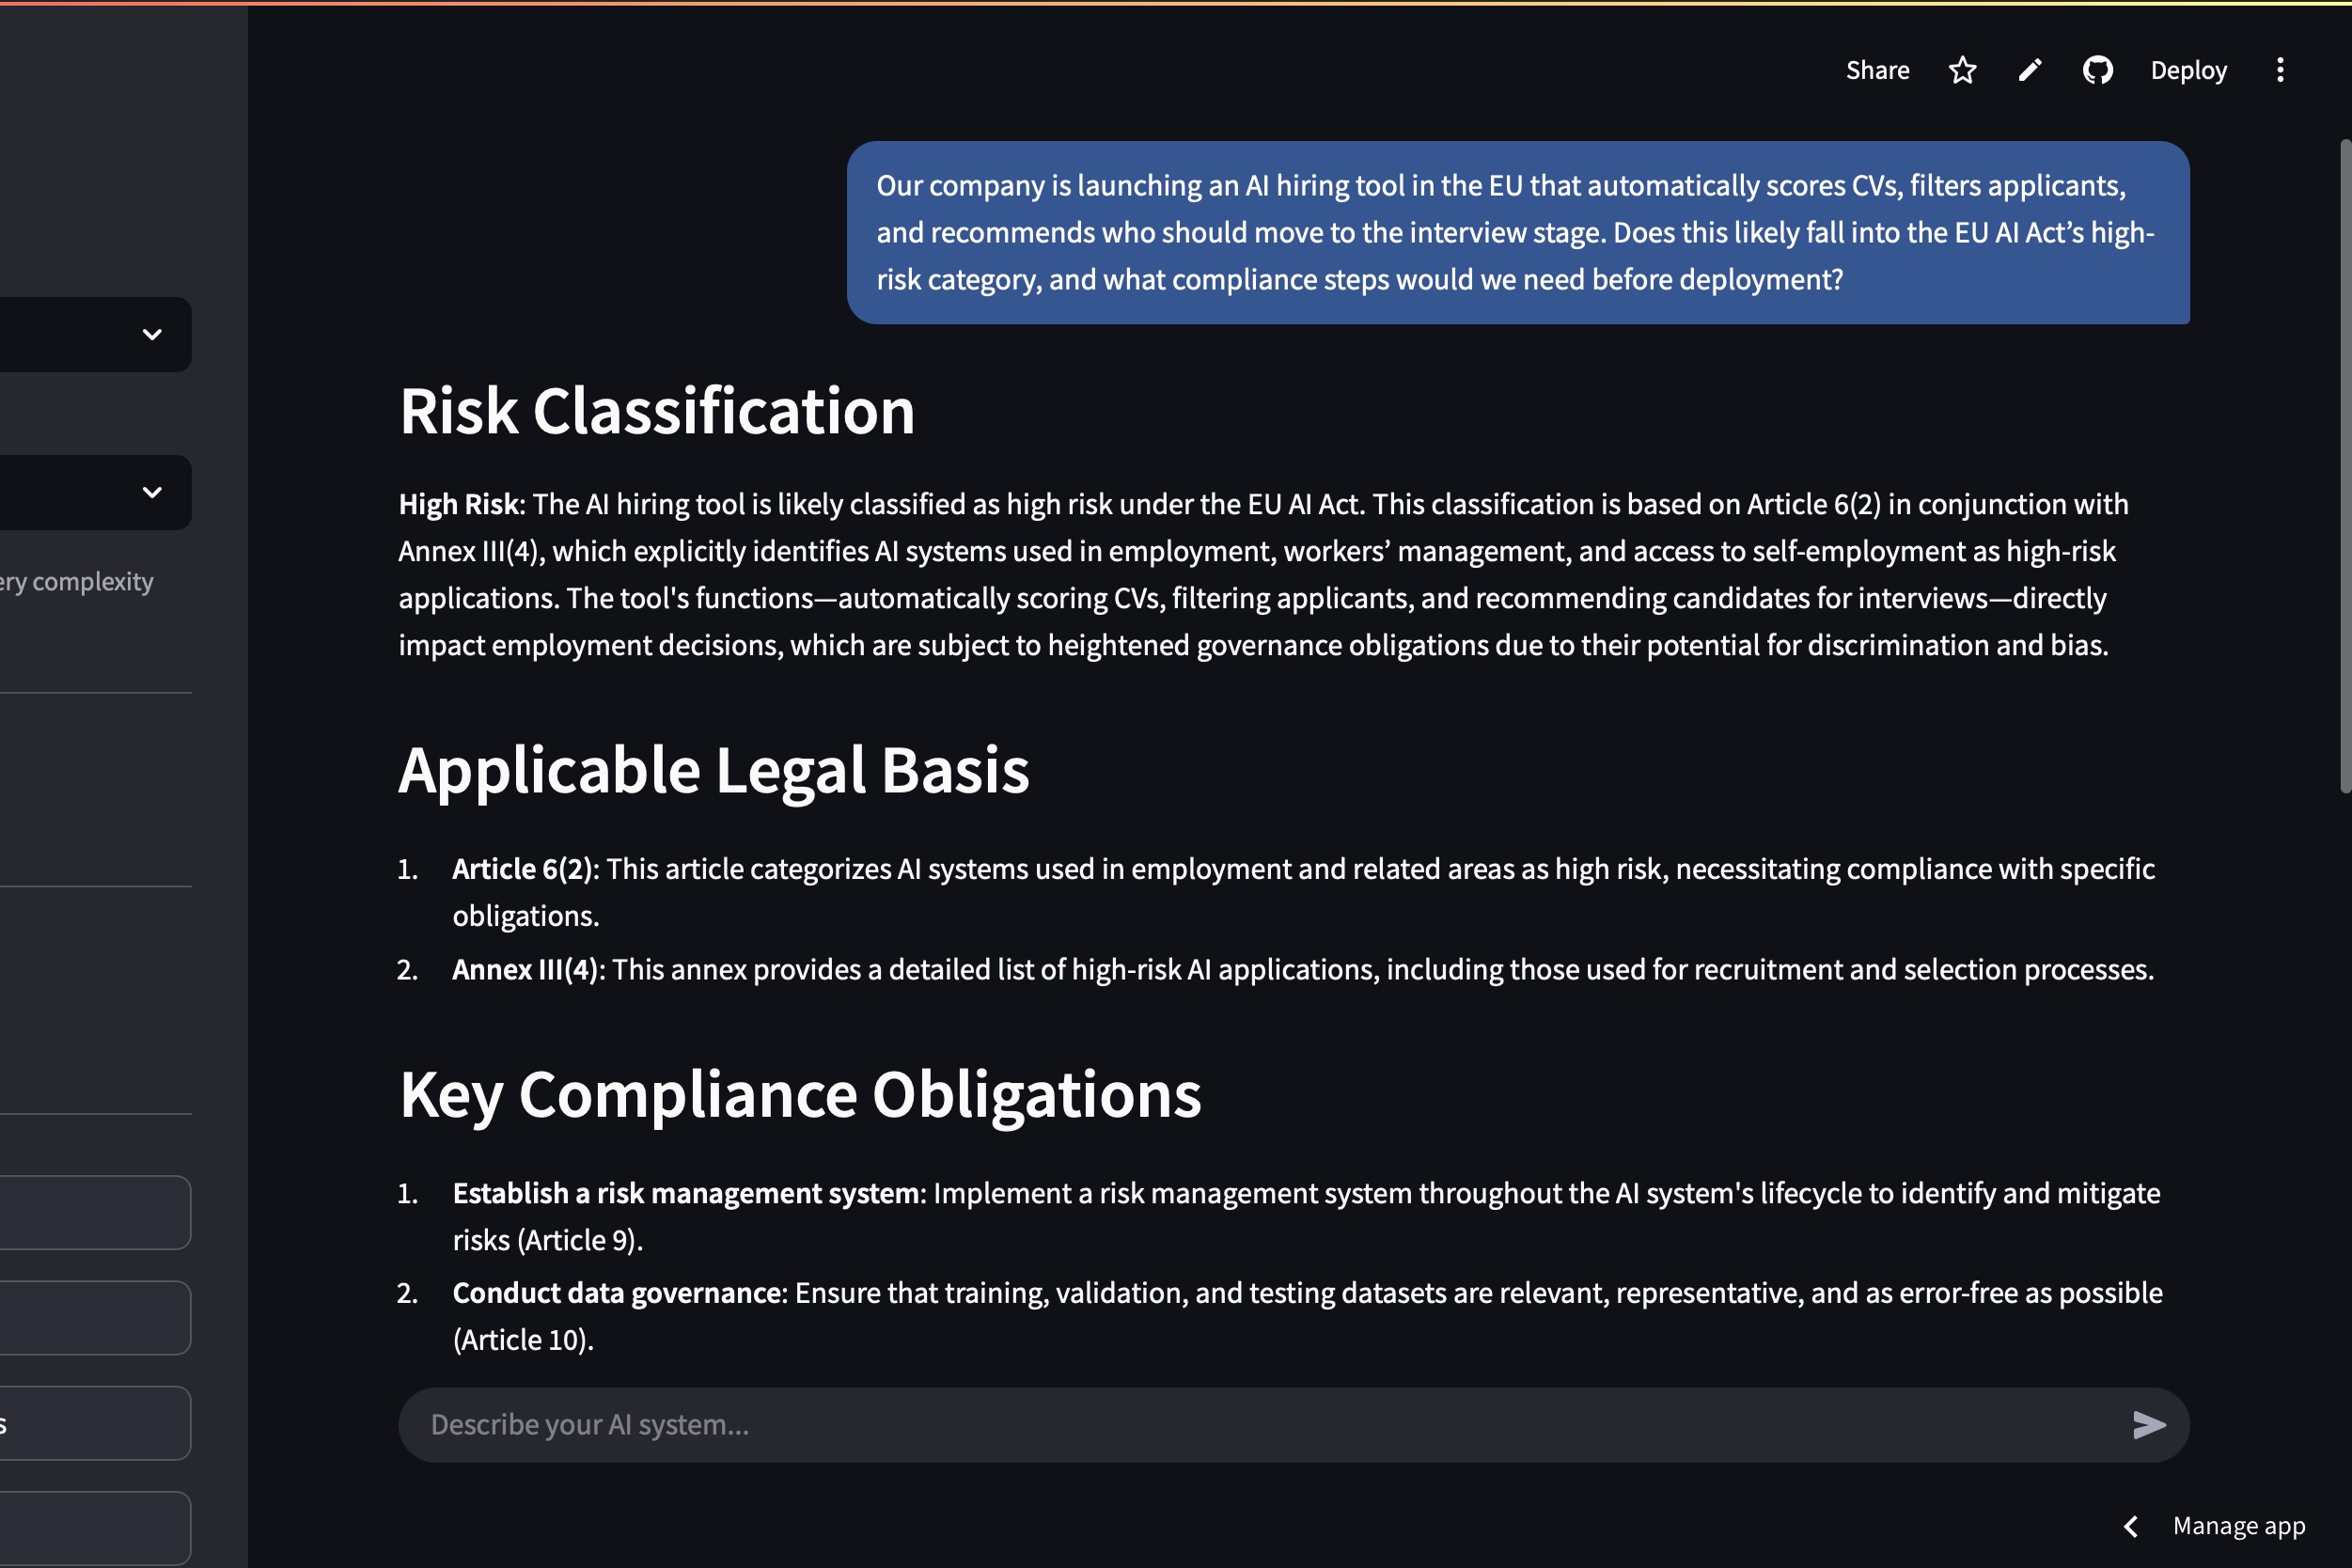Click the Key Compliance Obligations heading
Viewport: 2352px width, 1568px height.
coord(800,1095)
